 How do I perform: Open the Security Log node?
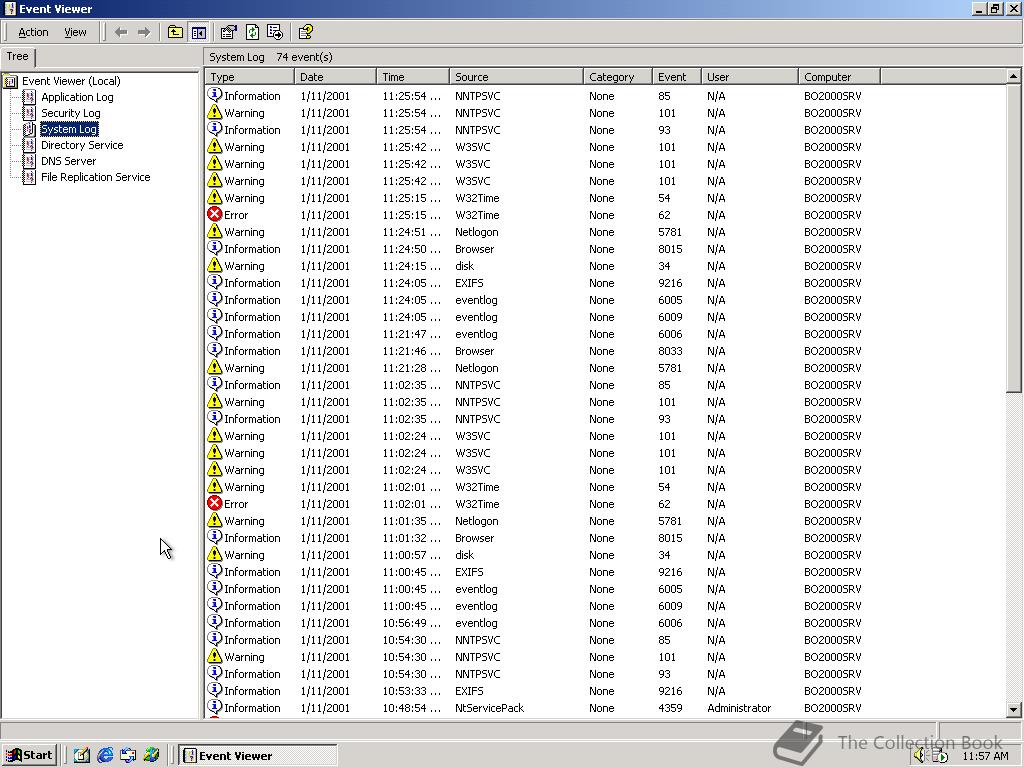click(71, 113)
